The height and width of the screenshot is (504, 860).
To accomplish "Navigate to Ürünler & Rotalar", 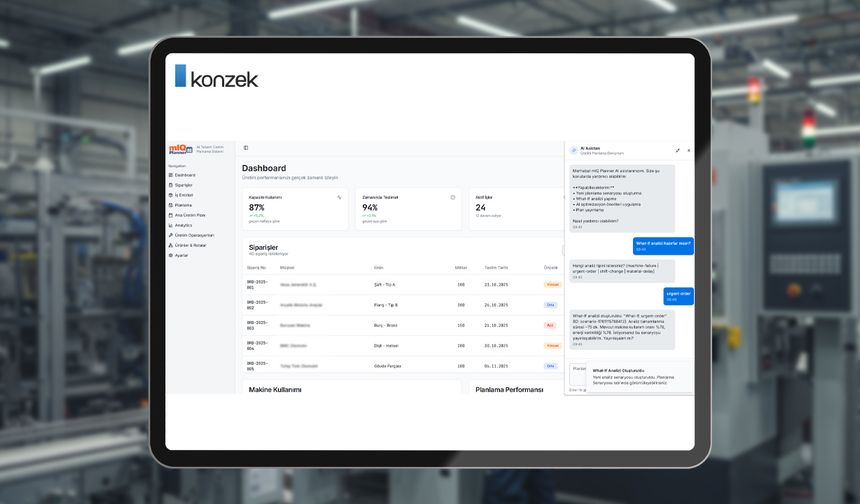I will (x=190, y=245).
